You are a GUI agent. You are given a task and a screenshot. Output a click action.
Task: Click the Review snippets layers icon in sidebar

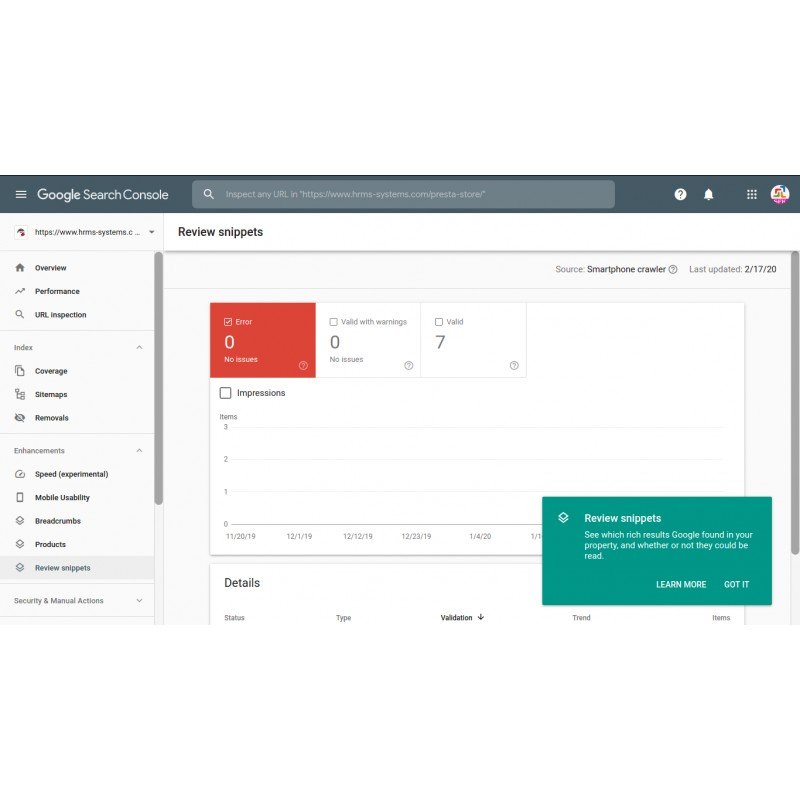[20, 568]
